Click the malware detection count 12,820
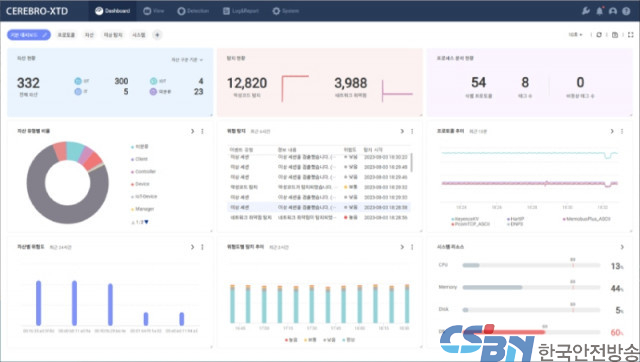The height and width of the screenshot is (362, 640). pos(247,83)
